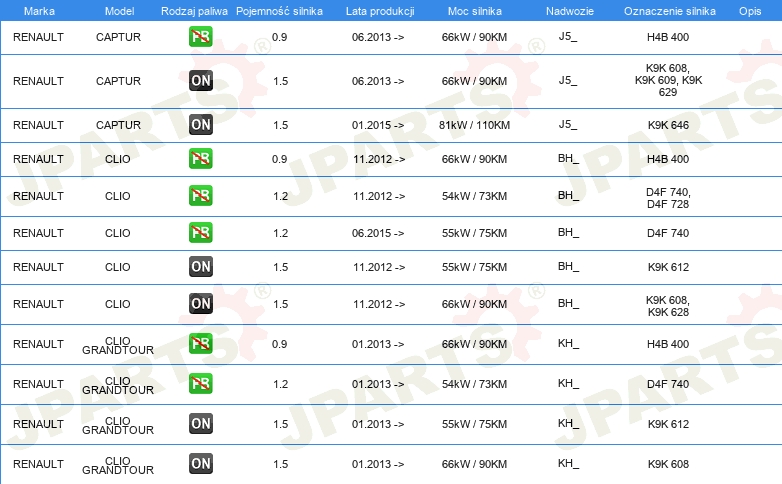Select '54kW / 73KM' in the Clio Grandtour row
This screenshot has width=782, height=484.
[x=474, y=384]
